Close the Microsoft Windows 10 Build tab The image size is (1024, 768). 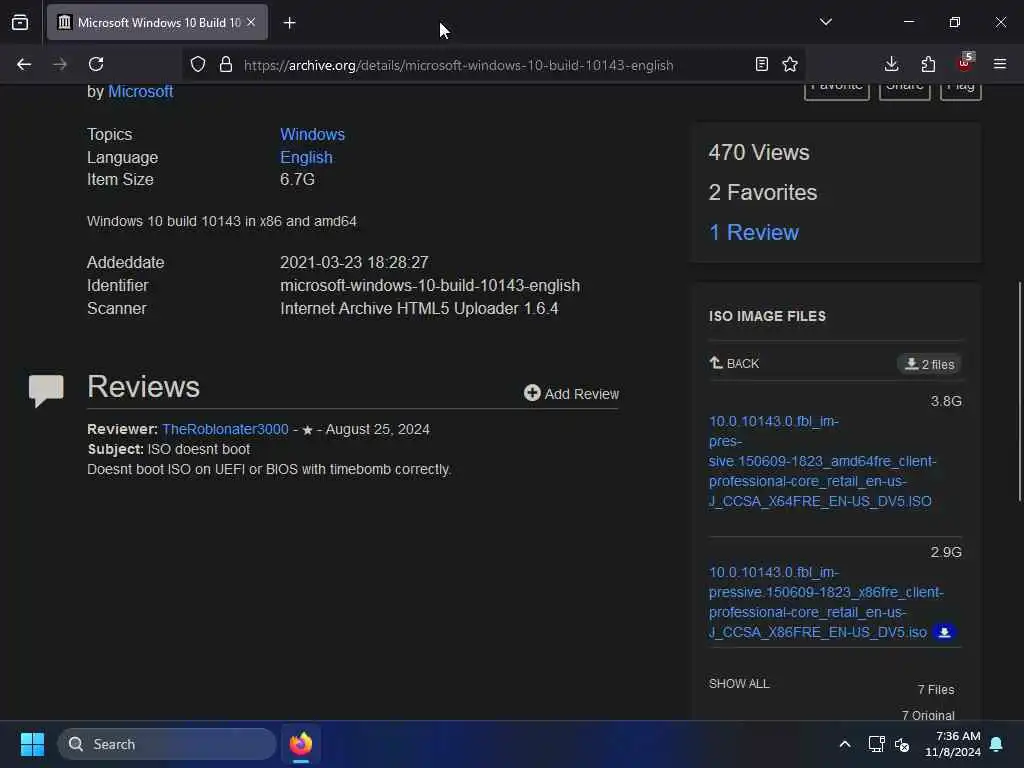coord(251,22)
